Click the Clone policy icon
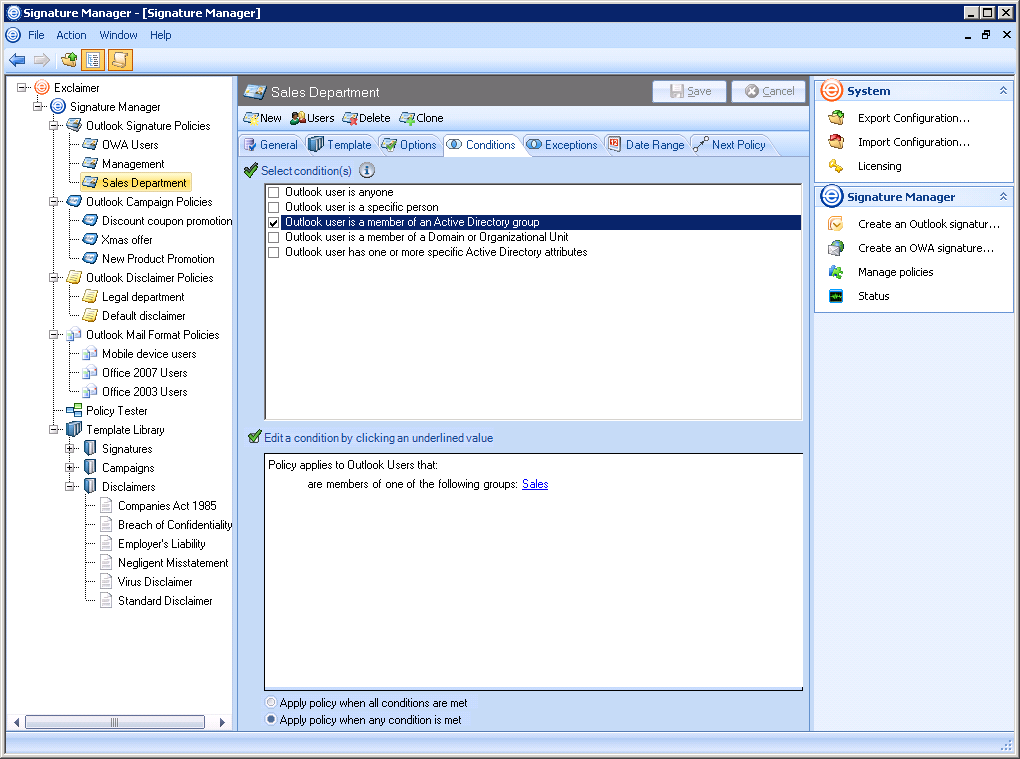The image size is (1020, 759). point(407,118)
